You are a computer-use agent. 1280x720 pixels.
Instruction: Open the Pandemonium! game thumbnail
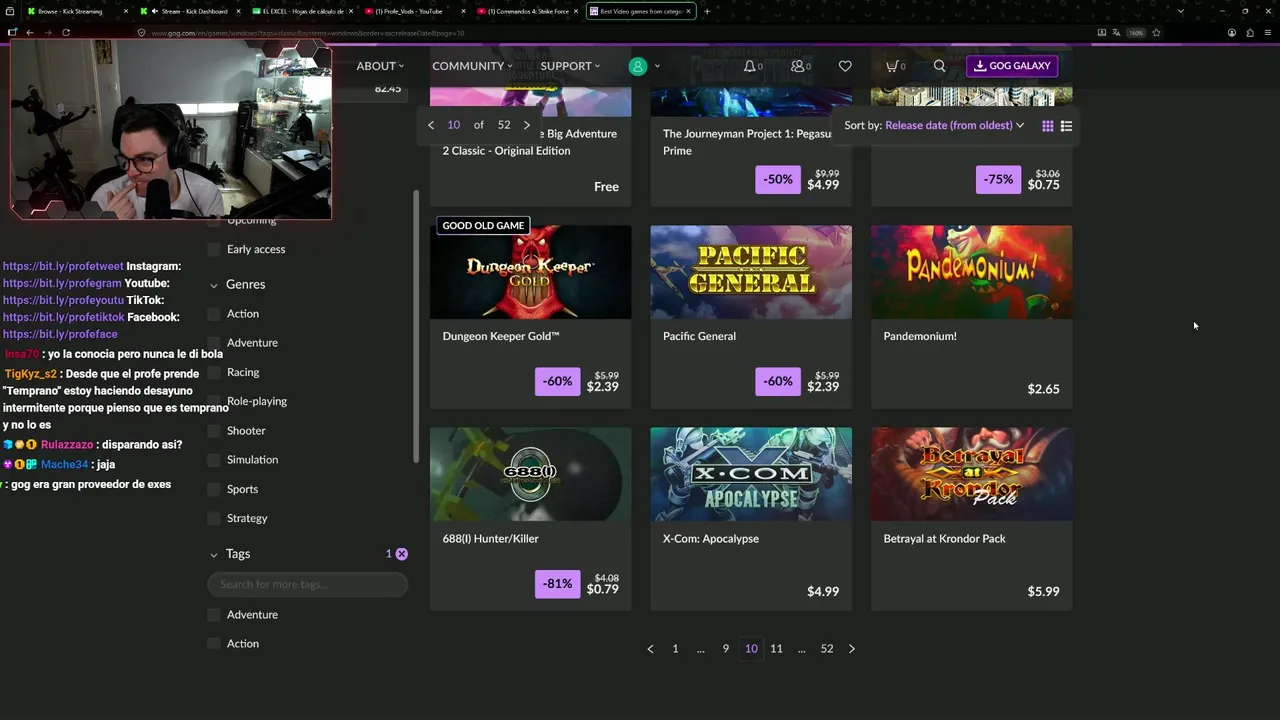click(x=972, y=272)
